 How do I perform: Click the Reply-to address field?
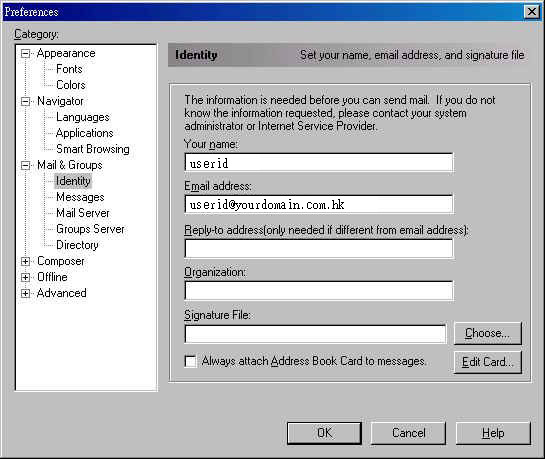point(319,248)
